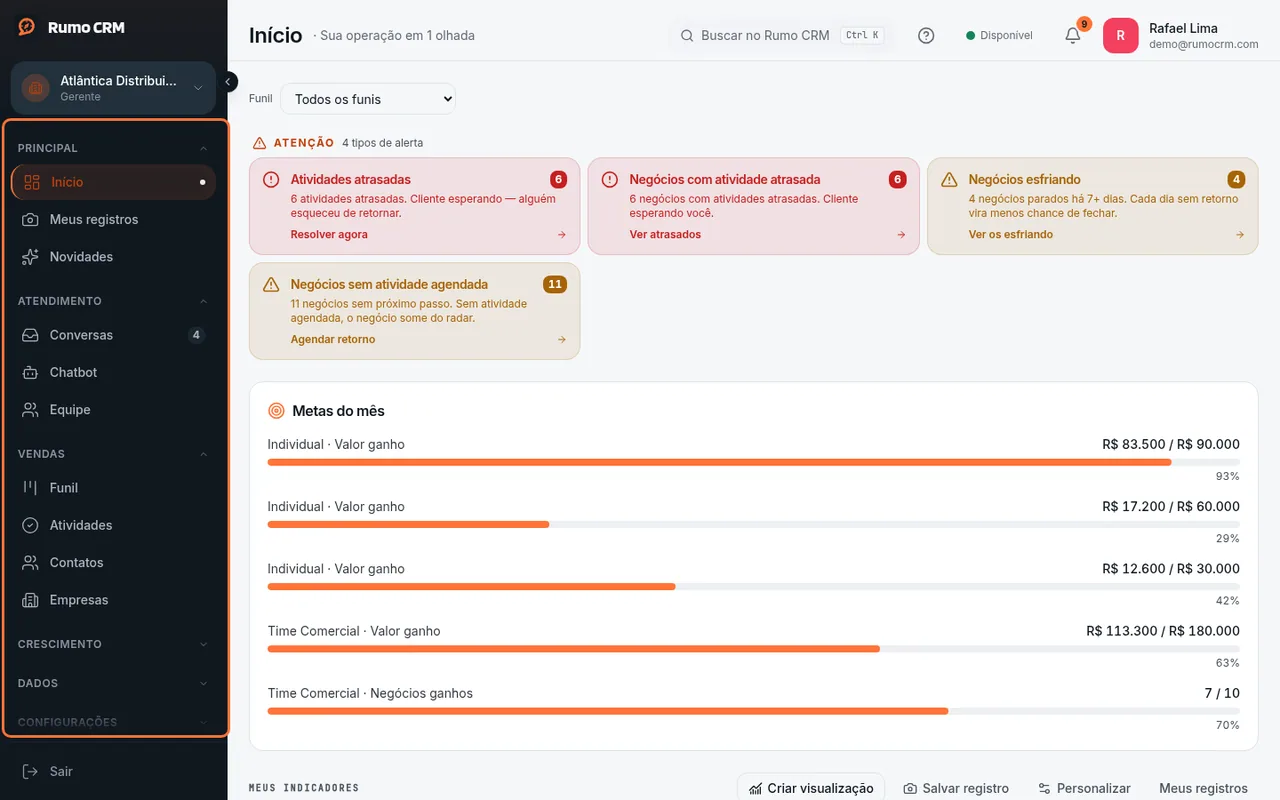Image resolution: width=1280 pixels, height=800 pixels.
Task: Click the Atlântica Distribui... company avatar icon
Action: click(36, 88)
